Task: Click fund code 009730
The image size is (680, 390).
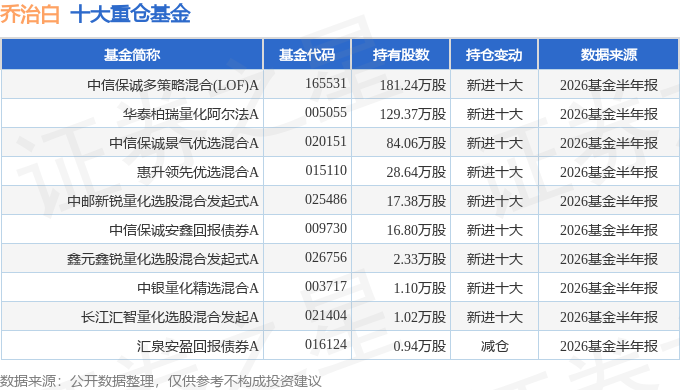Action: 326,228
